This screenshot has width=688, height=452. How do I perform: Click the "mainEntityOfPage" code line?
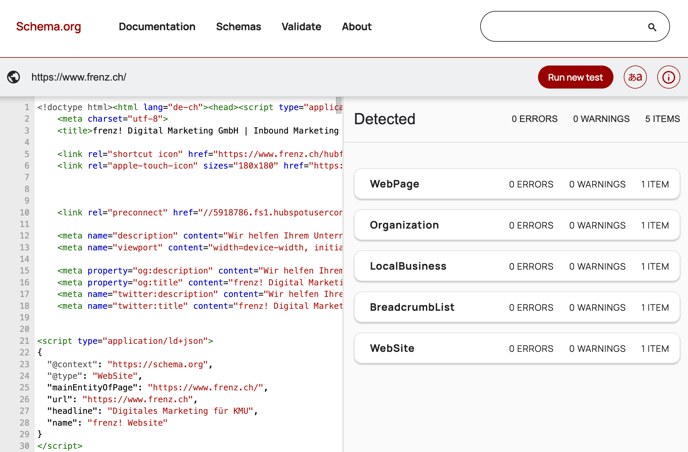pyautogui.click(x=157, y=388)
